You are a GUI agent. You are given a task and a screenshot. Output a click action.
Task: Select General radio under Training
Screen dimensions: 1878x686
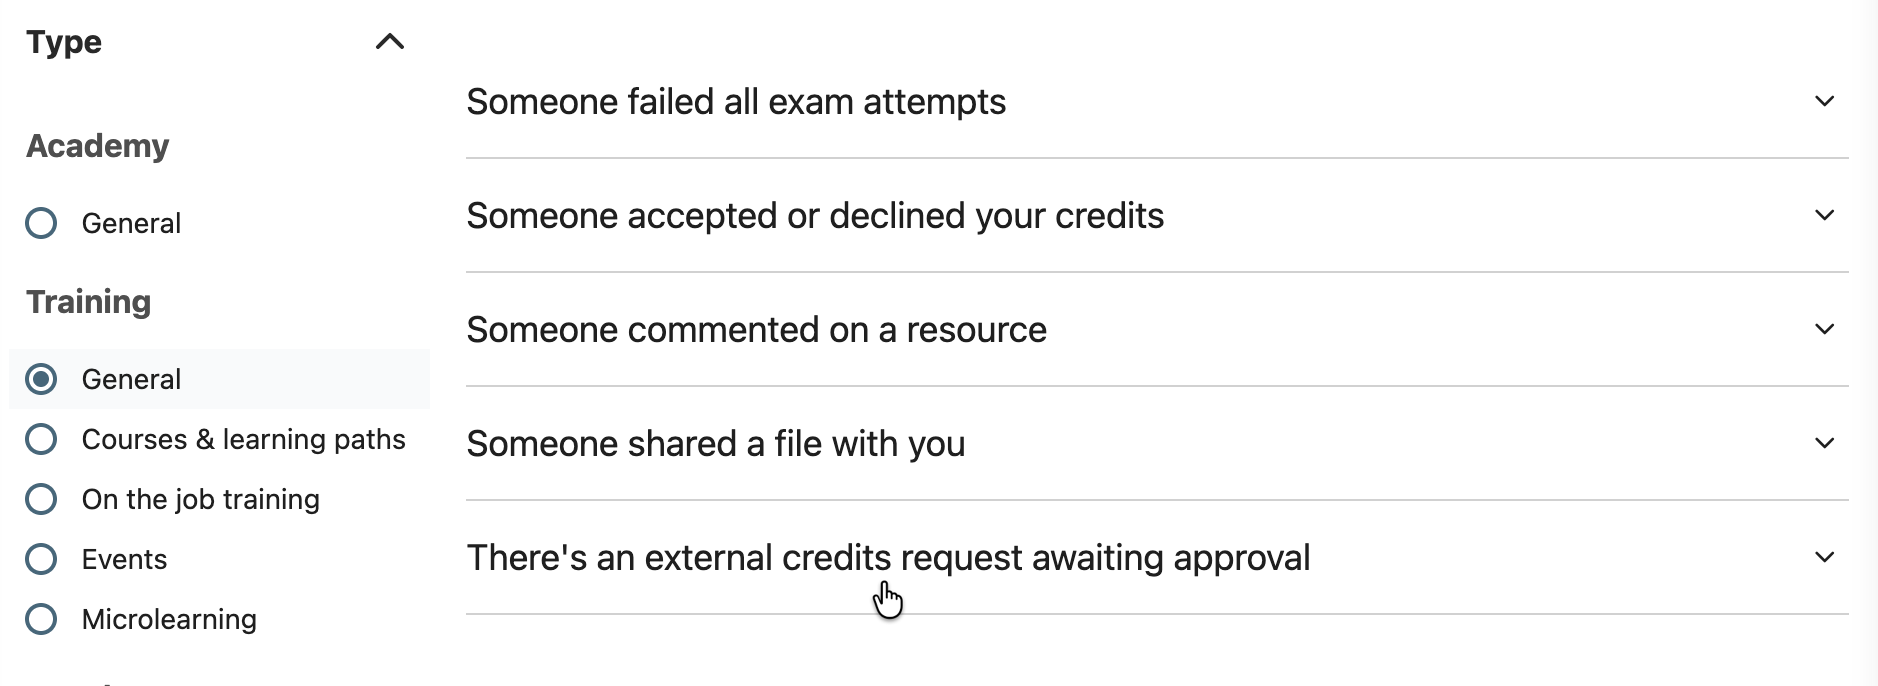click(x=41, y=379)
